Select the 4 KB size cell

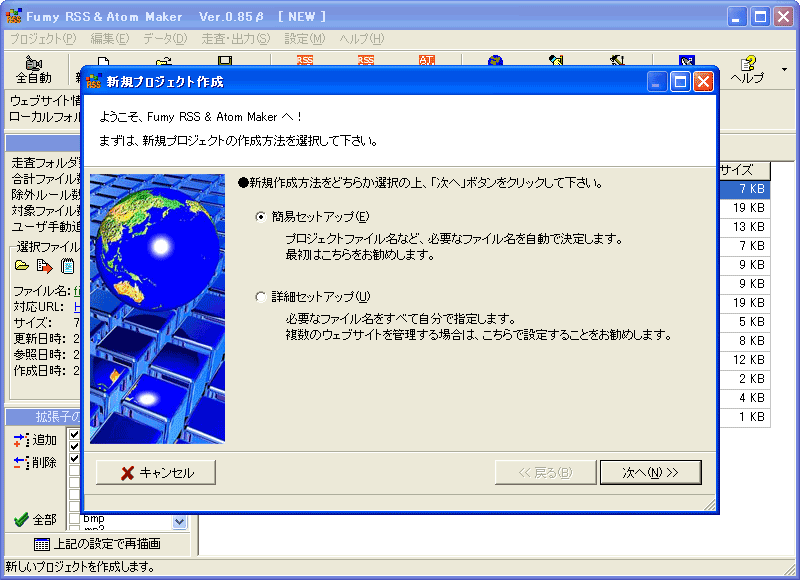pyautogui.click(x=744, y=398)
